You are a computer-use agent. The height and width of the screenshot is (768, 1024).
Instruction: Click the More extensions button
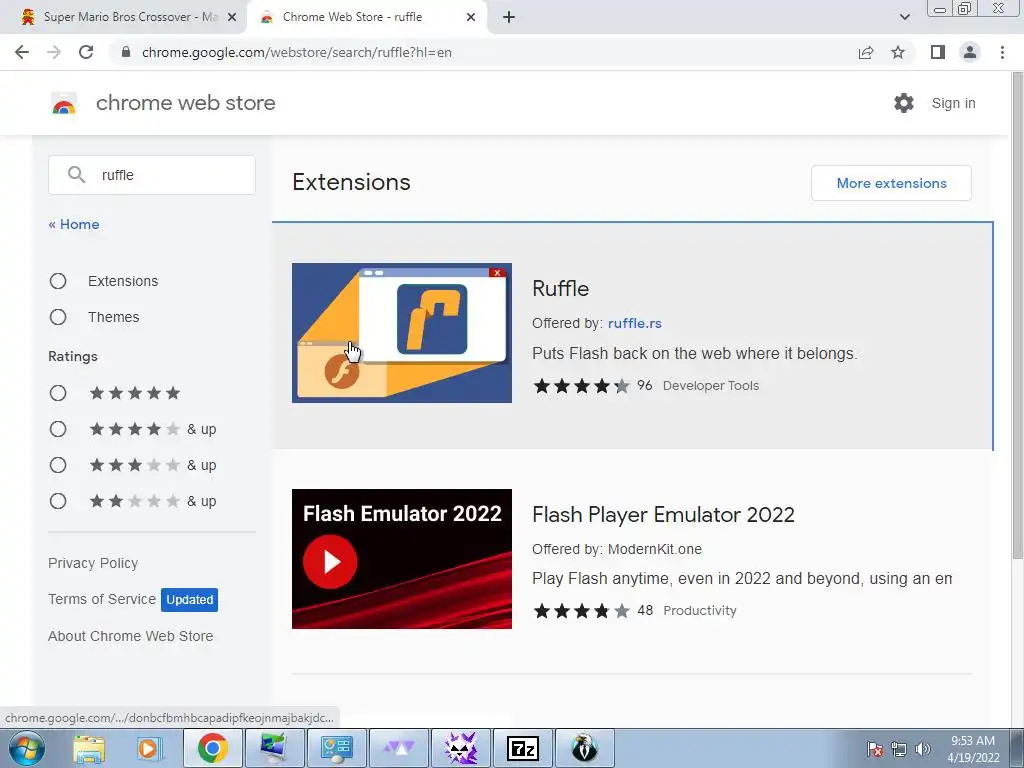click(x=891, y=183)
